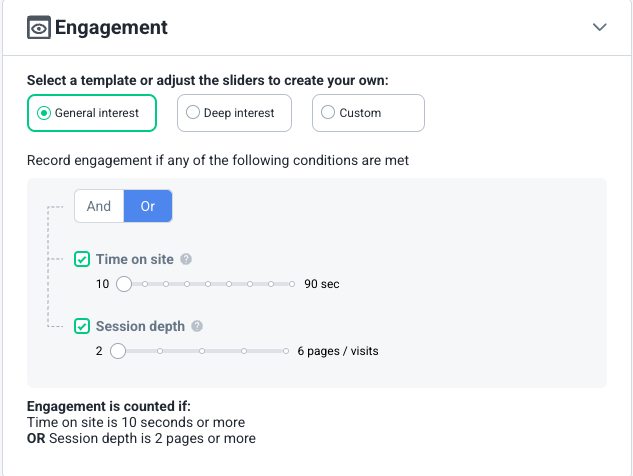The height and width of the screenshot is (476, 633).
Task: Select the General interest template
Action: point(92,113)
